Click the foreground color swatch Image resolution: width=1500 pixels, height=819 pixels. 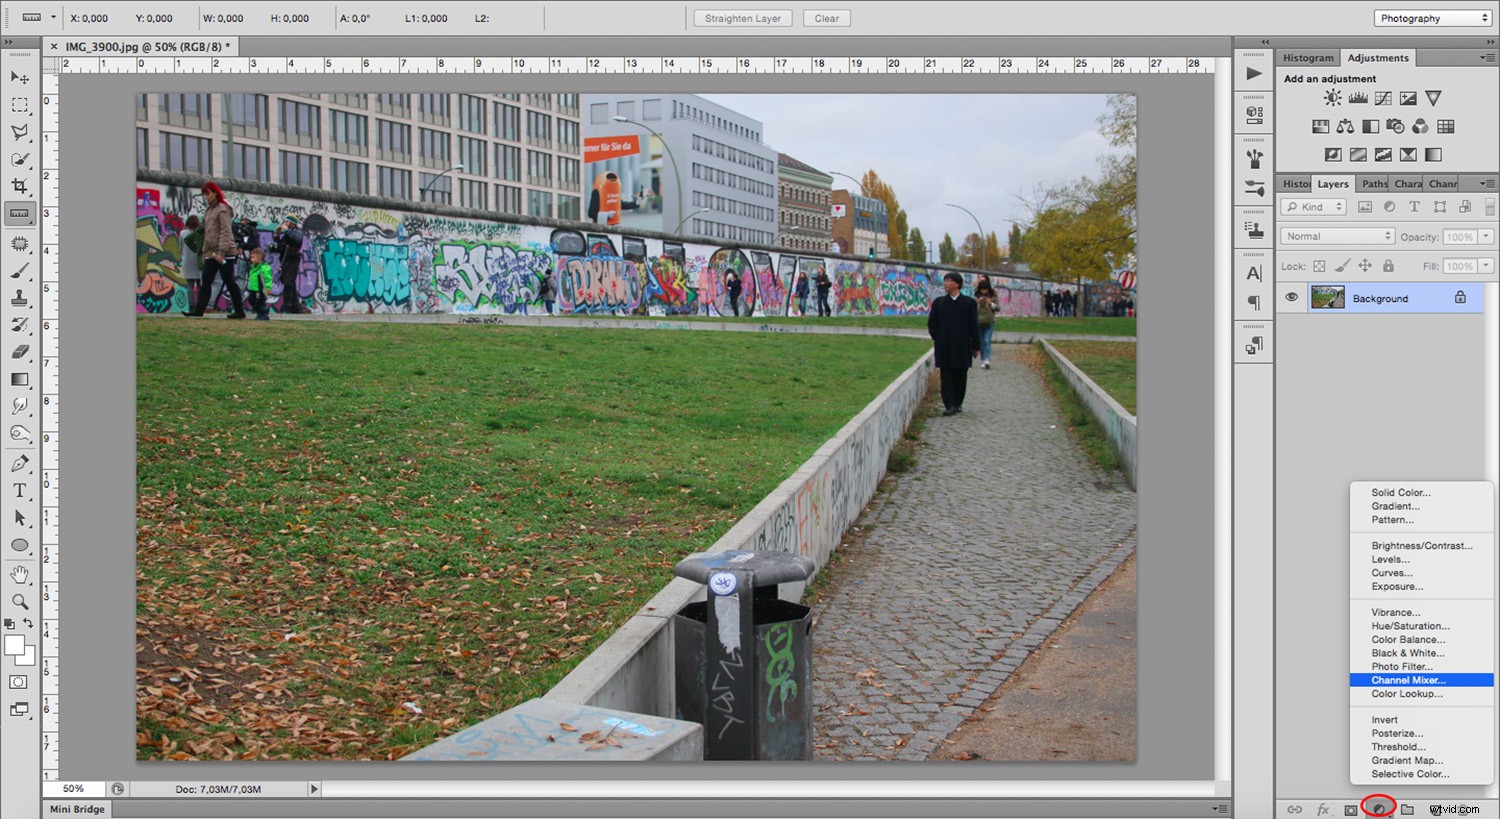(x=14, y=644)
